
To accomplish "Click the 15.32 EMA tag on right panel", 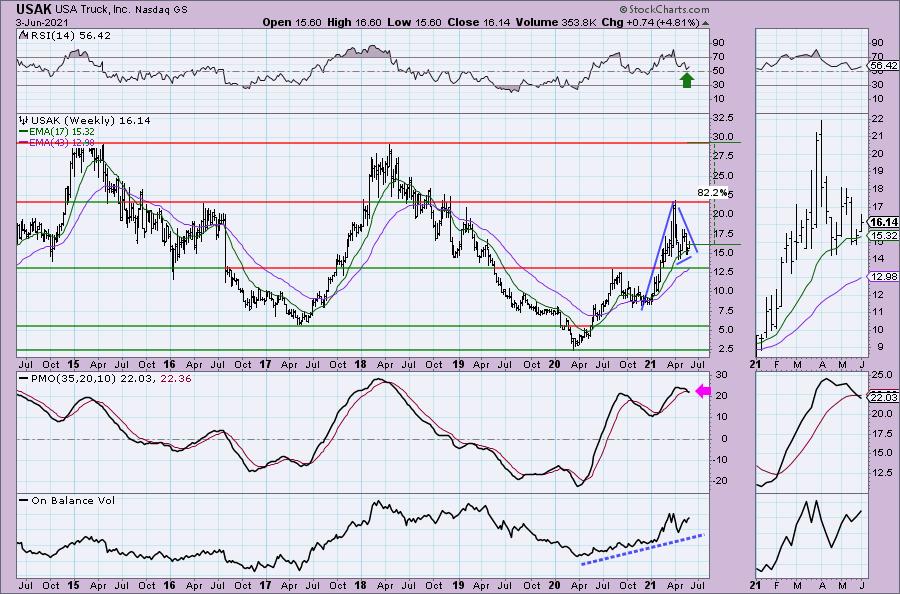I will [x=884, y=236].
